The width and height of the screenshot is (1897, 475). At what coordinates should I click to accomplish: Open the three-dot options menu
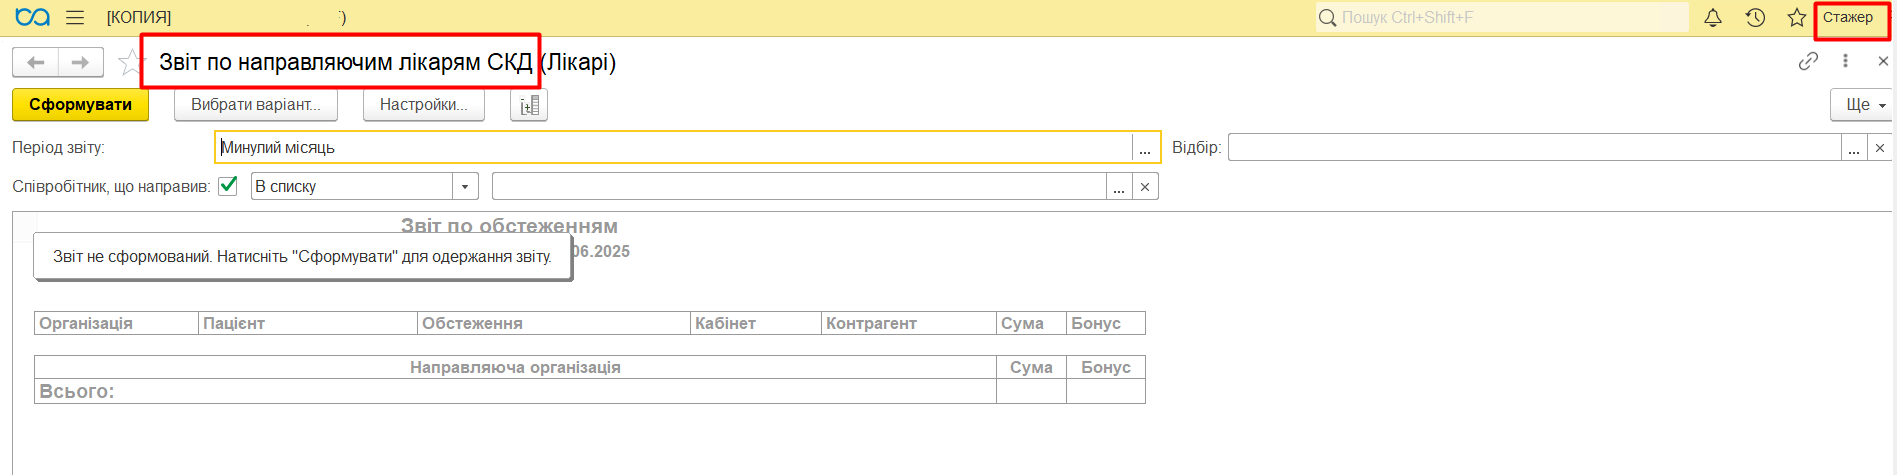[1845, 61]
